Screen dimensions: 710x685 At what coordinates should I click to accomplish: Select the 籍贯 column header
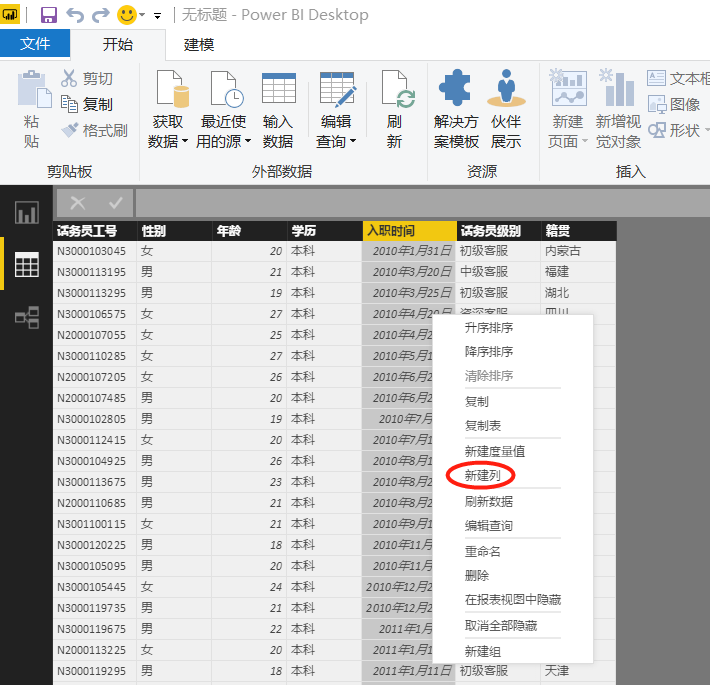click(x=579, y=231)
